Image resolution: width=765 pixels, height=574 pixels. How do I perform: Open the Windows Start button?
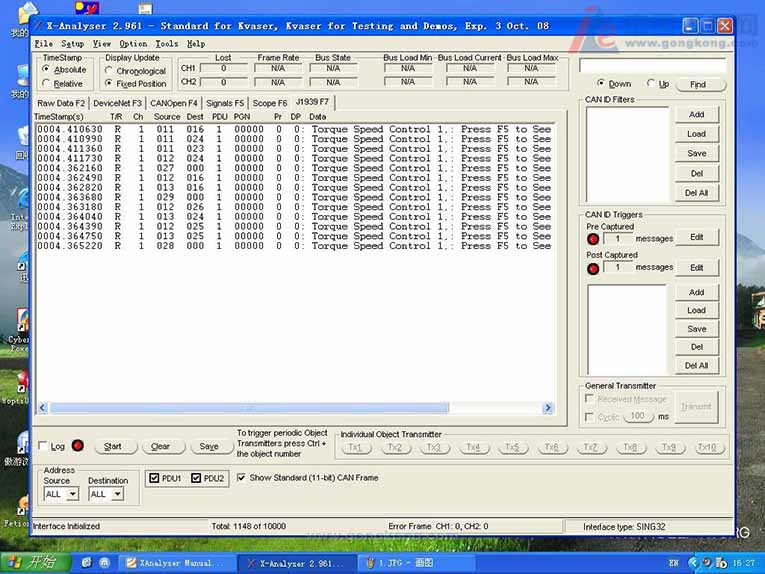click(35, 563)
